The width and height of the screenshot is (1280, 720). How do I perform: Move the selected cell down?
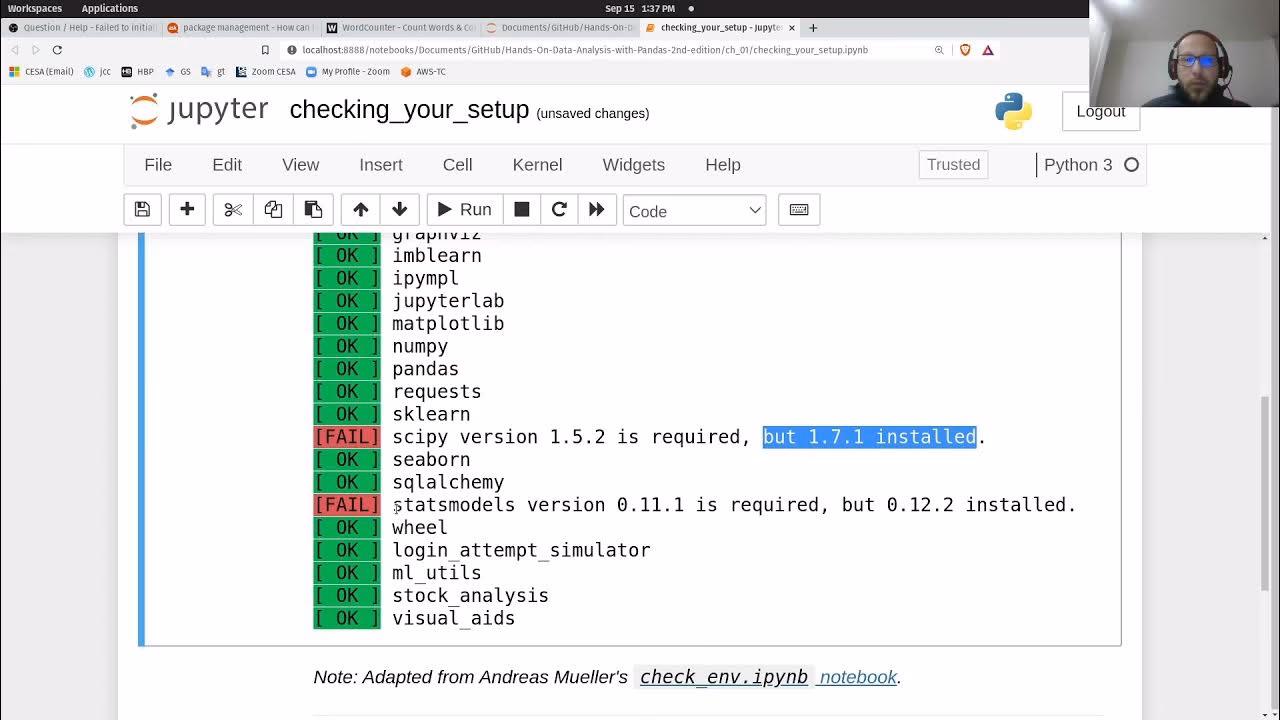399,209
